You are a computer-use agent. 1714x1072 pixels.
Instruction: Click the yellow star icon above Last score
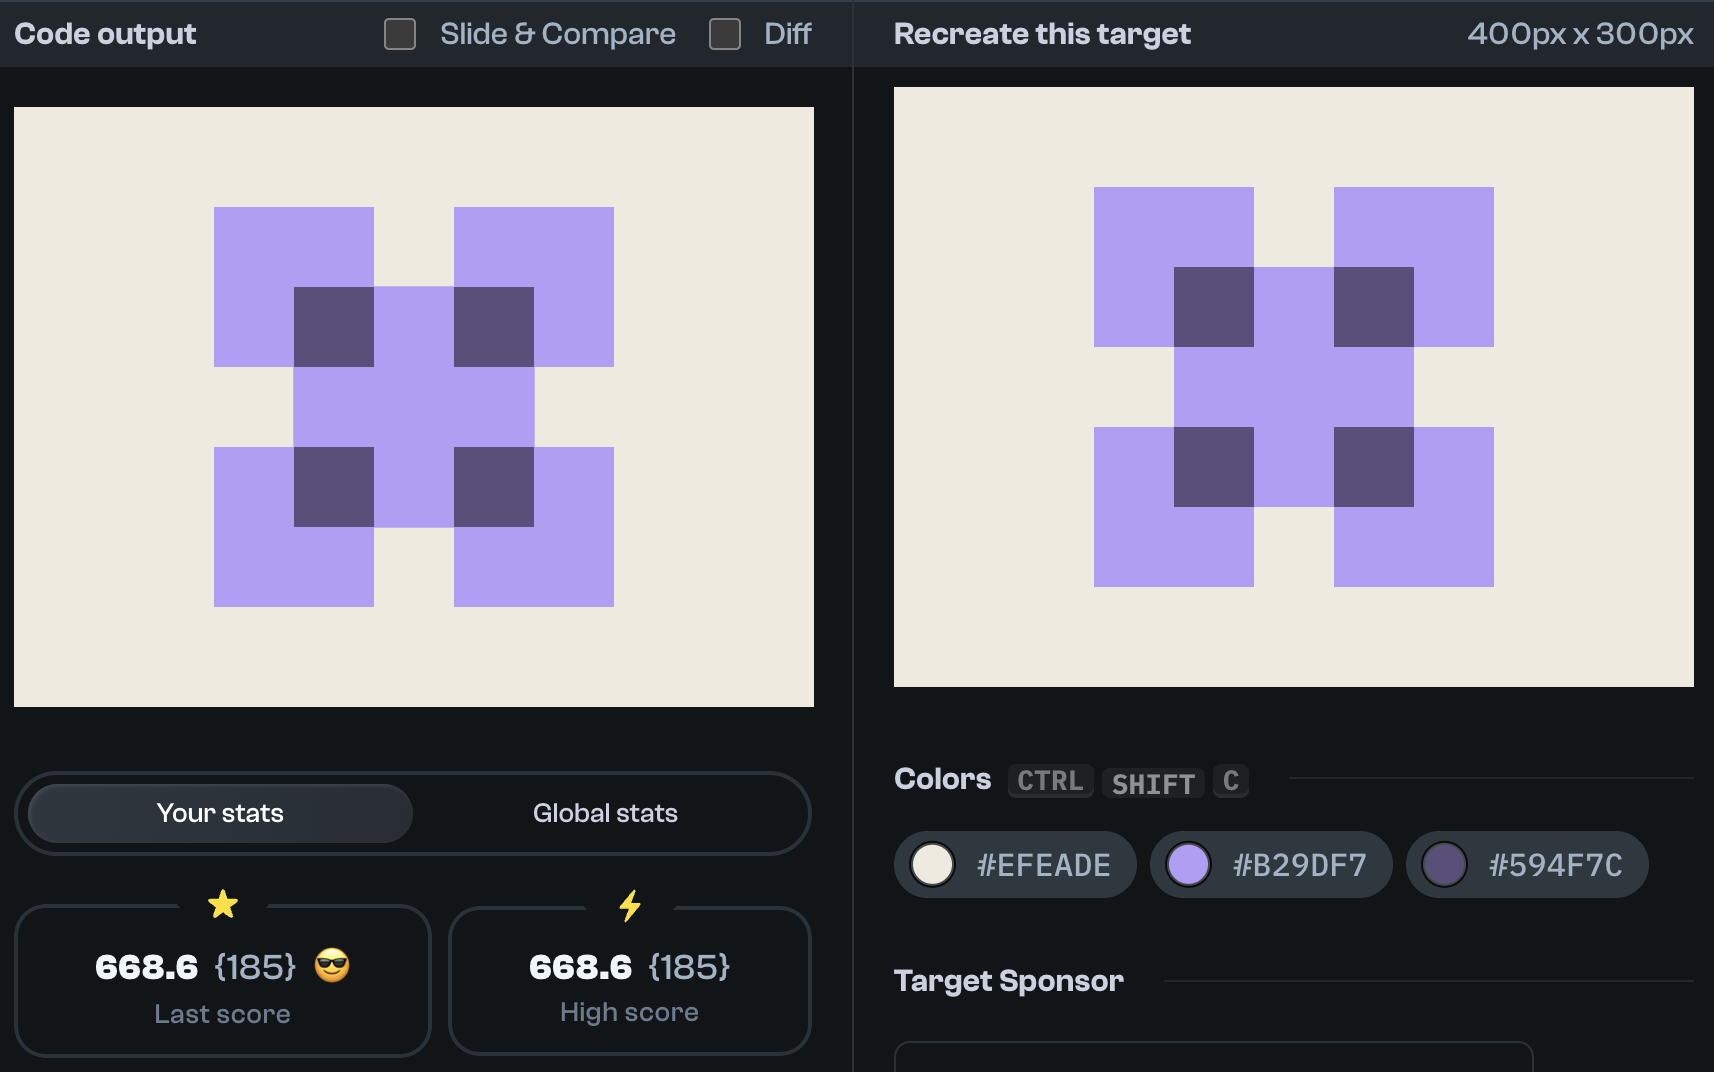tap(223, 905)
